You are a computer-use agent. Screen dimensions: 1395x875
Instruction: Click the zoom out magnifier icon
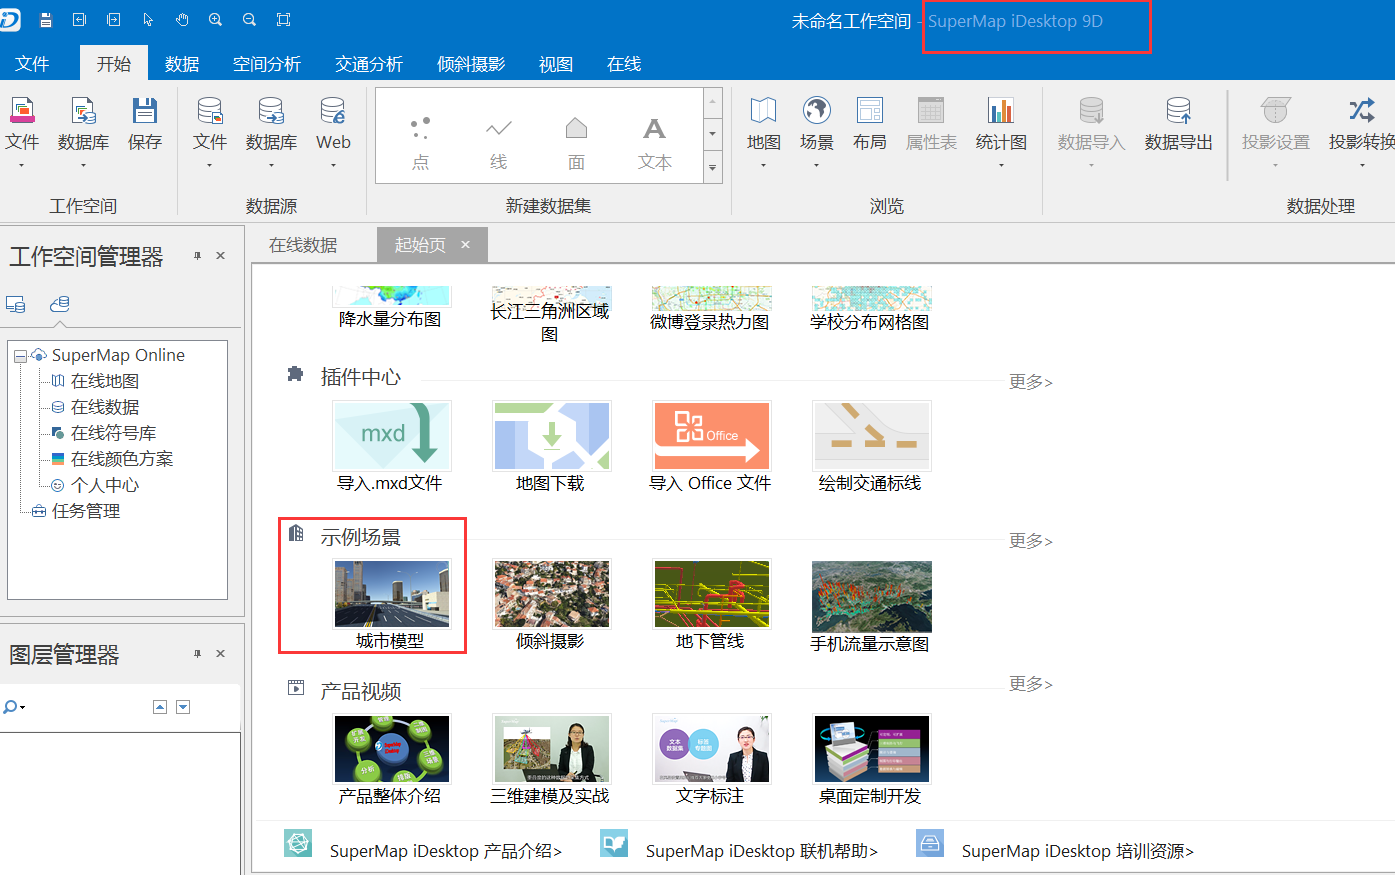pos(250,20)
